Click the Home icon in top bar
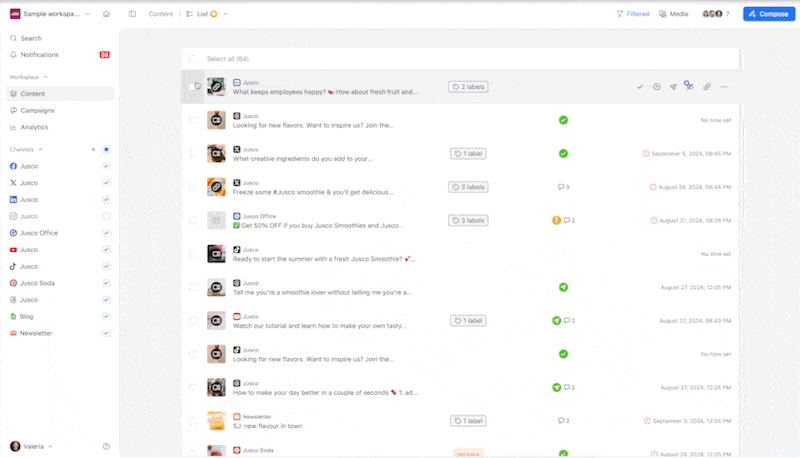The image size is (800, 458). [106, 14]
